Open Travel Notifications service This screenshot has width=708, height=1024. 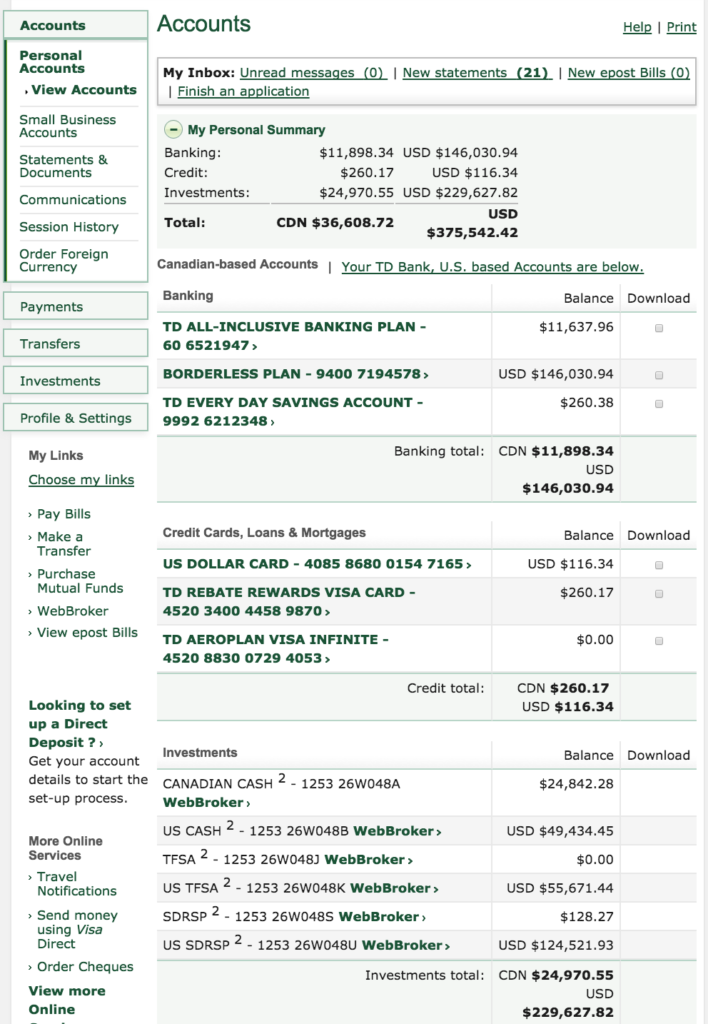point(76,884)
